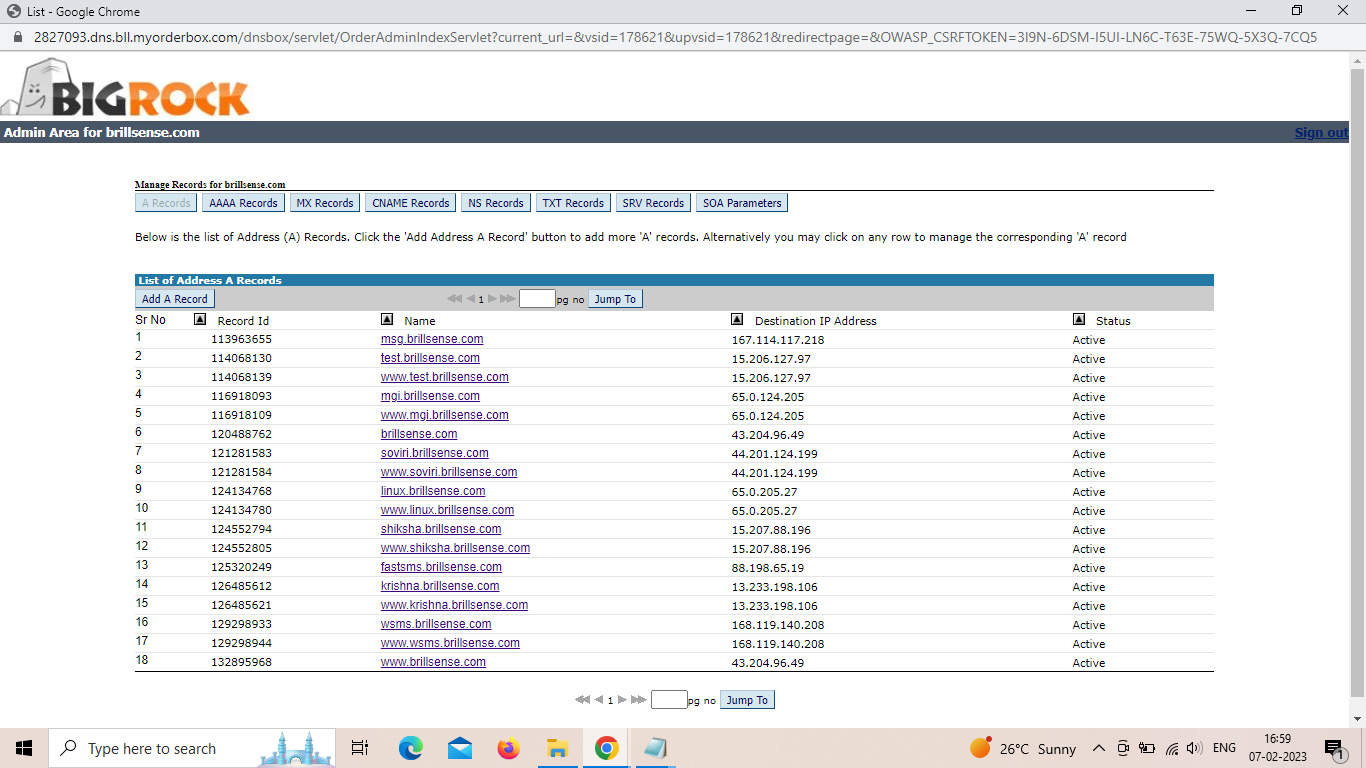This screenshot has width=1366, height=768.
Task: Click the sort arrow next to Status
Action: (1079, 320)
